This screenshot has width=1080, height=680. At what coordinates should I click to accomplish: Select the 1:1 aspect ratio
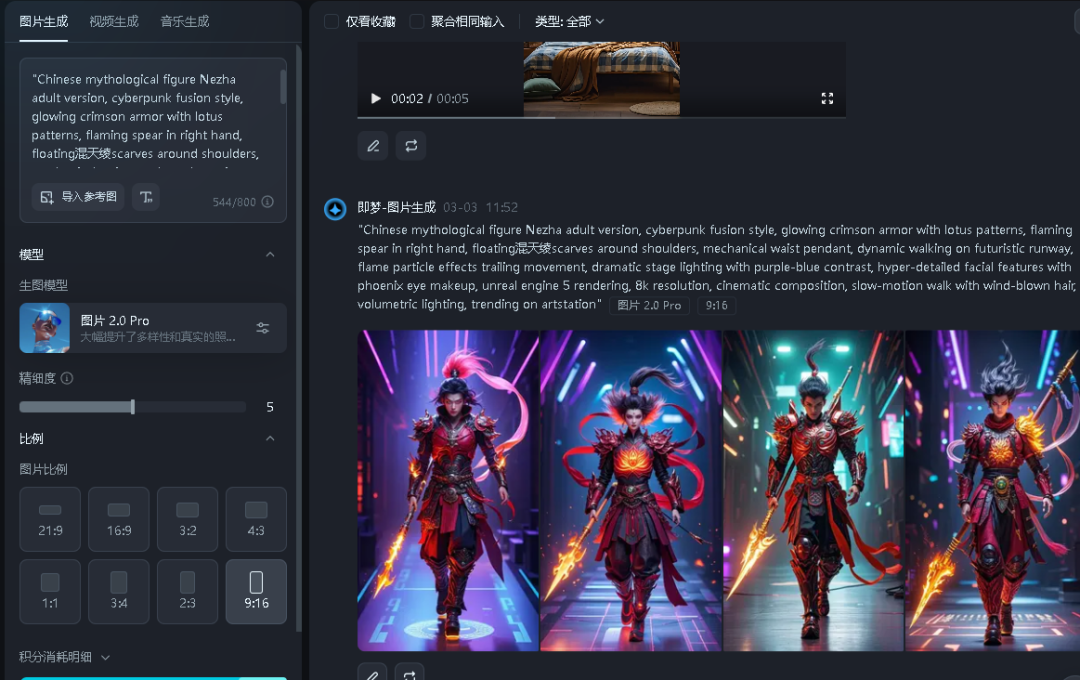click(x=50, y=592)
